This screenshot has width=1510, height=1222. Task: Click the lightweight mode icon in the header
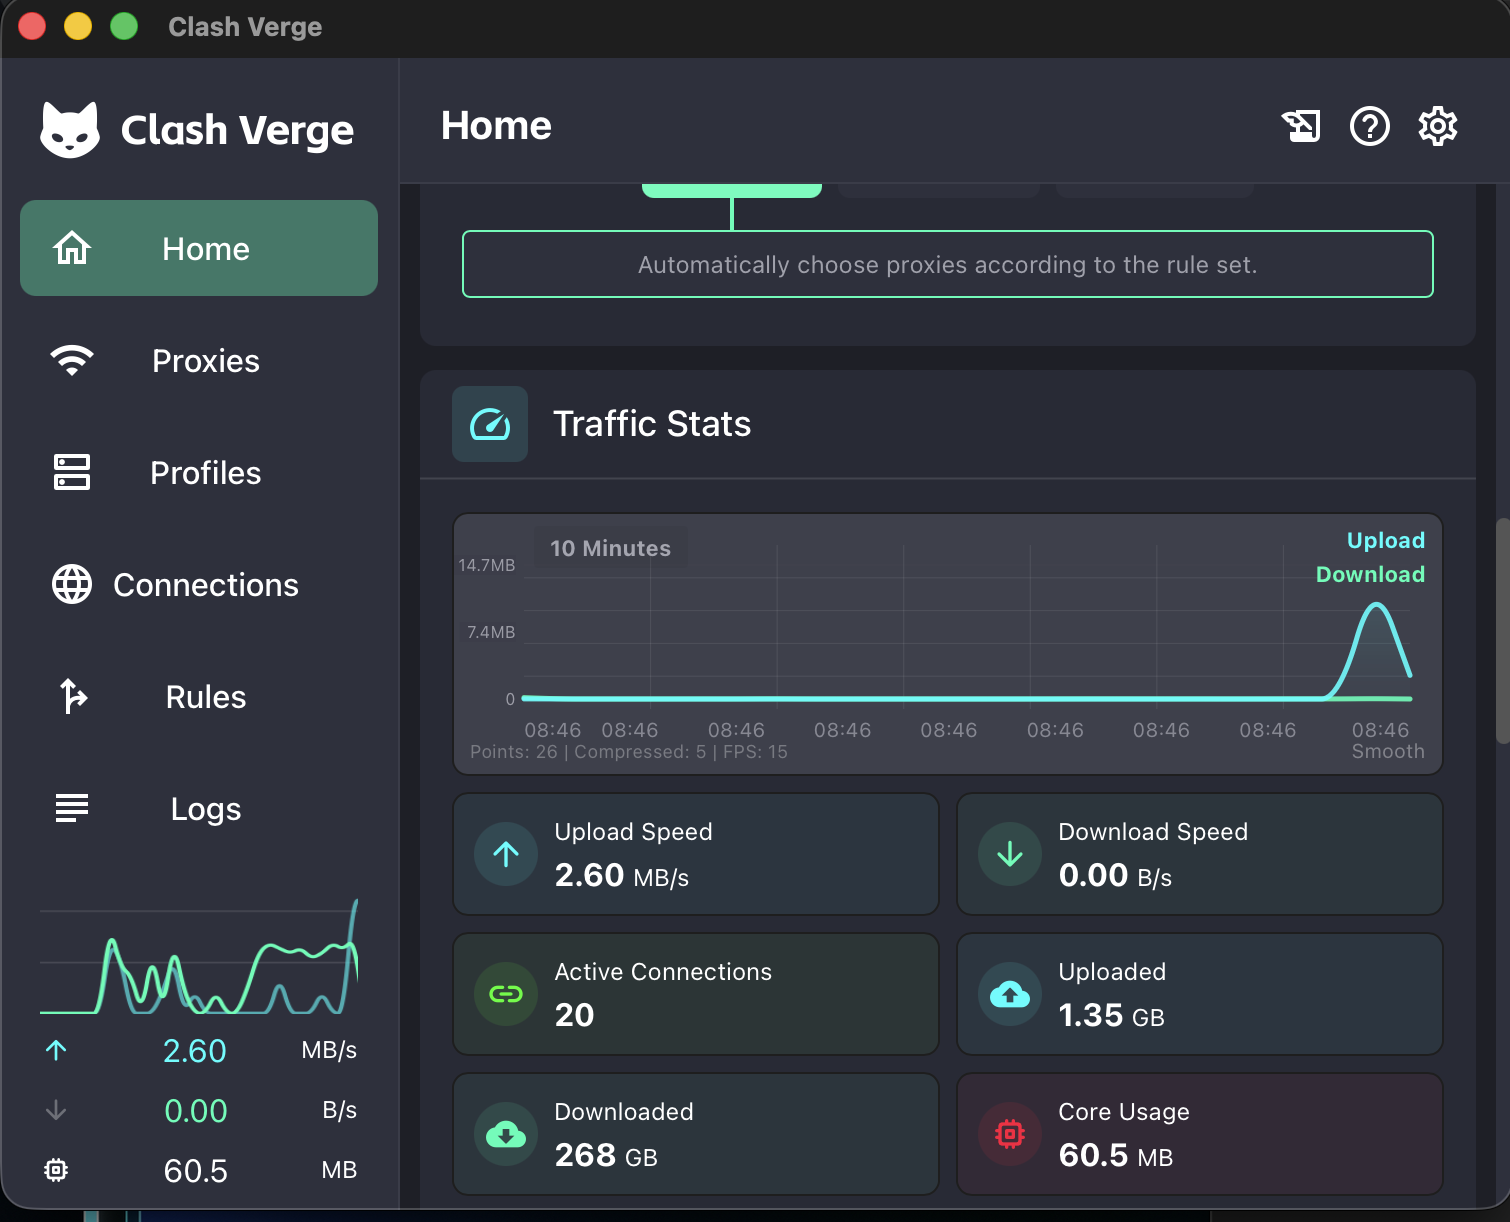[1301, 126]
